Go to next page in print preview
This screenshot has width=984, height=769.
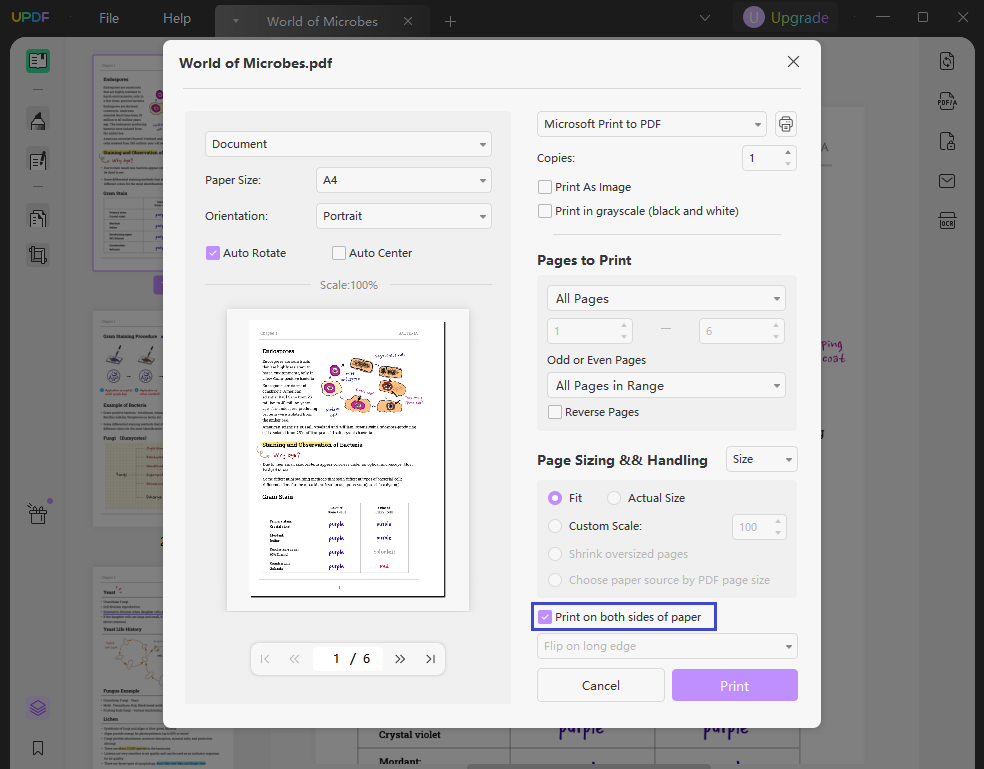click(x=400, y=659)
